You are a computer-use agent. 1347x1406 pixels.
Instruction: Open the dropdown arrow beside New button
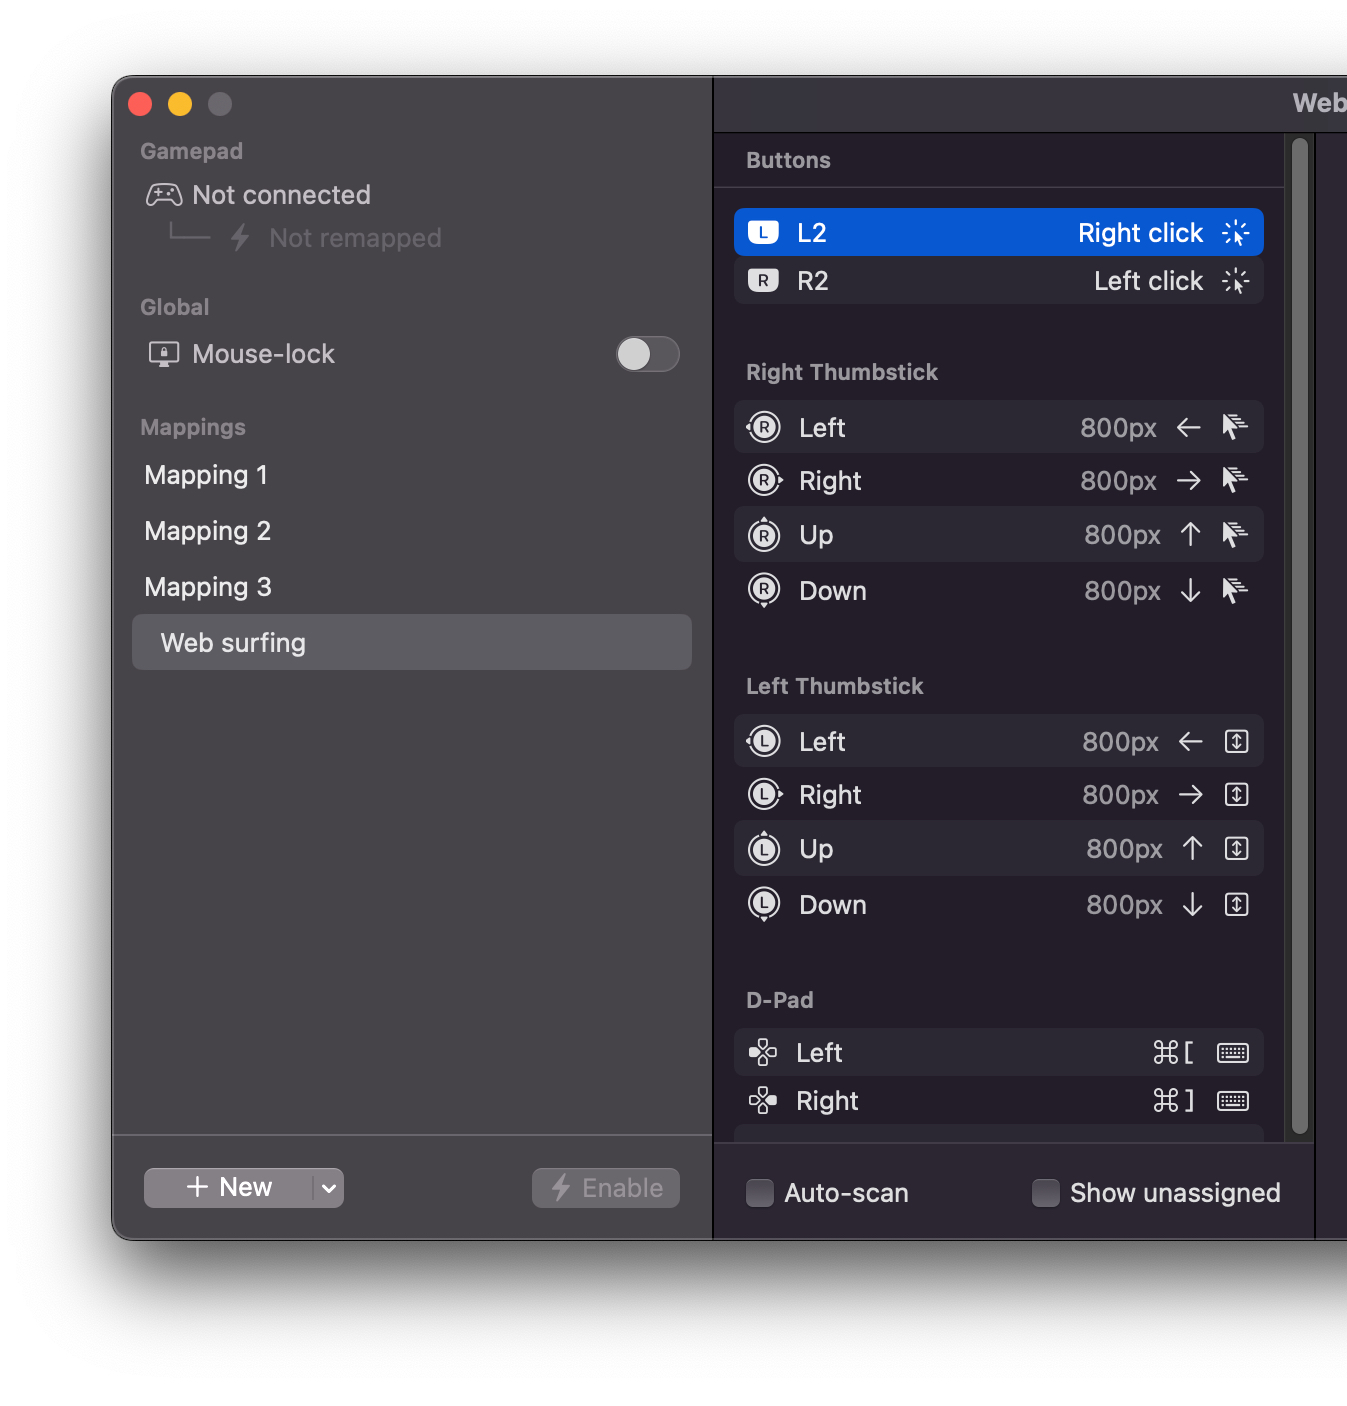pyautogui.click(x=329, y=1188)
